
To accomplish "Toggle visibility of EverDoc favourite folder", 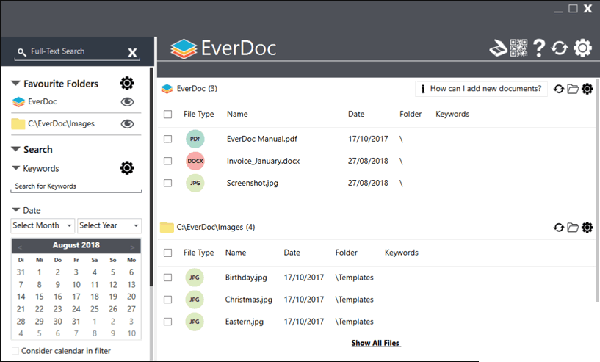I will pos(127,102).
